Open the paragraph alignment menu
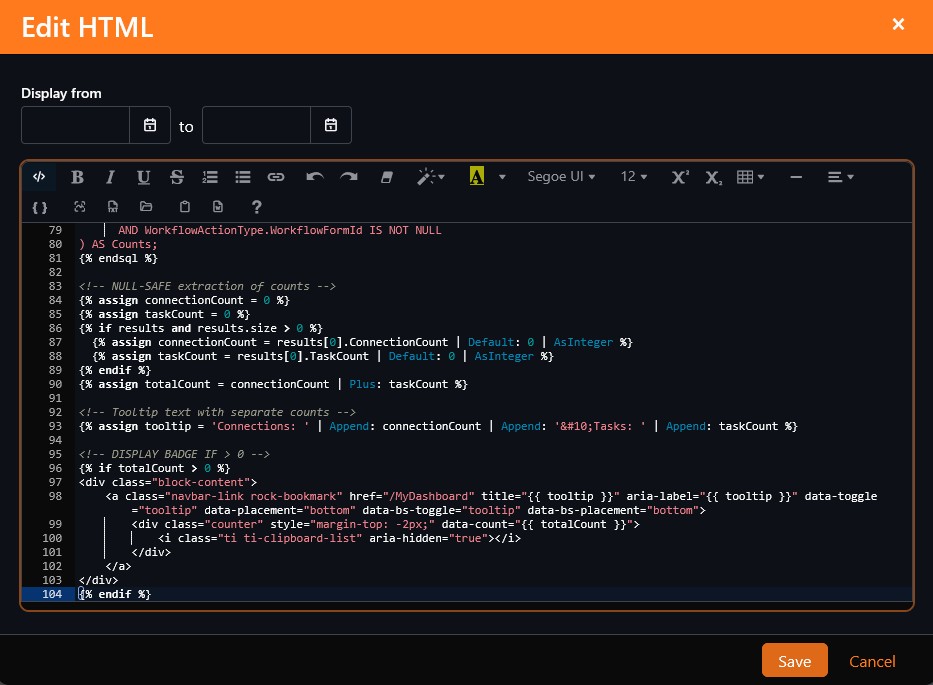Screen dimensions: 933x685 tap(840, 177)
